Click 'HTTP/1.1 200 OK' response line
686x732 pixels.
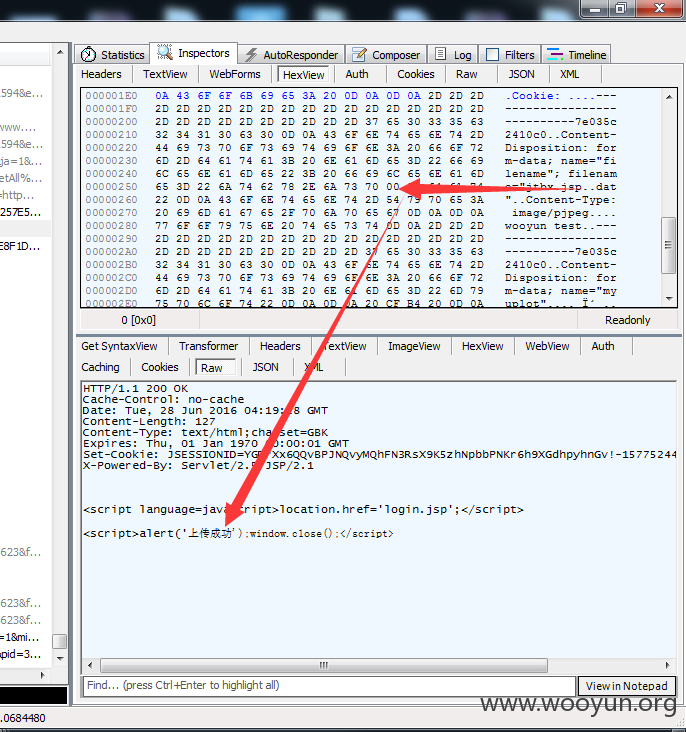135,388
